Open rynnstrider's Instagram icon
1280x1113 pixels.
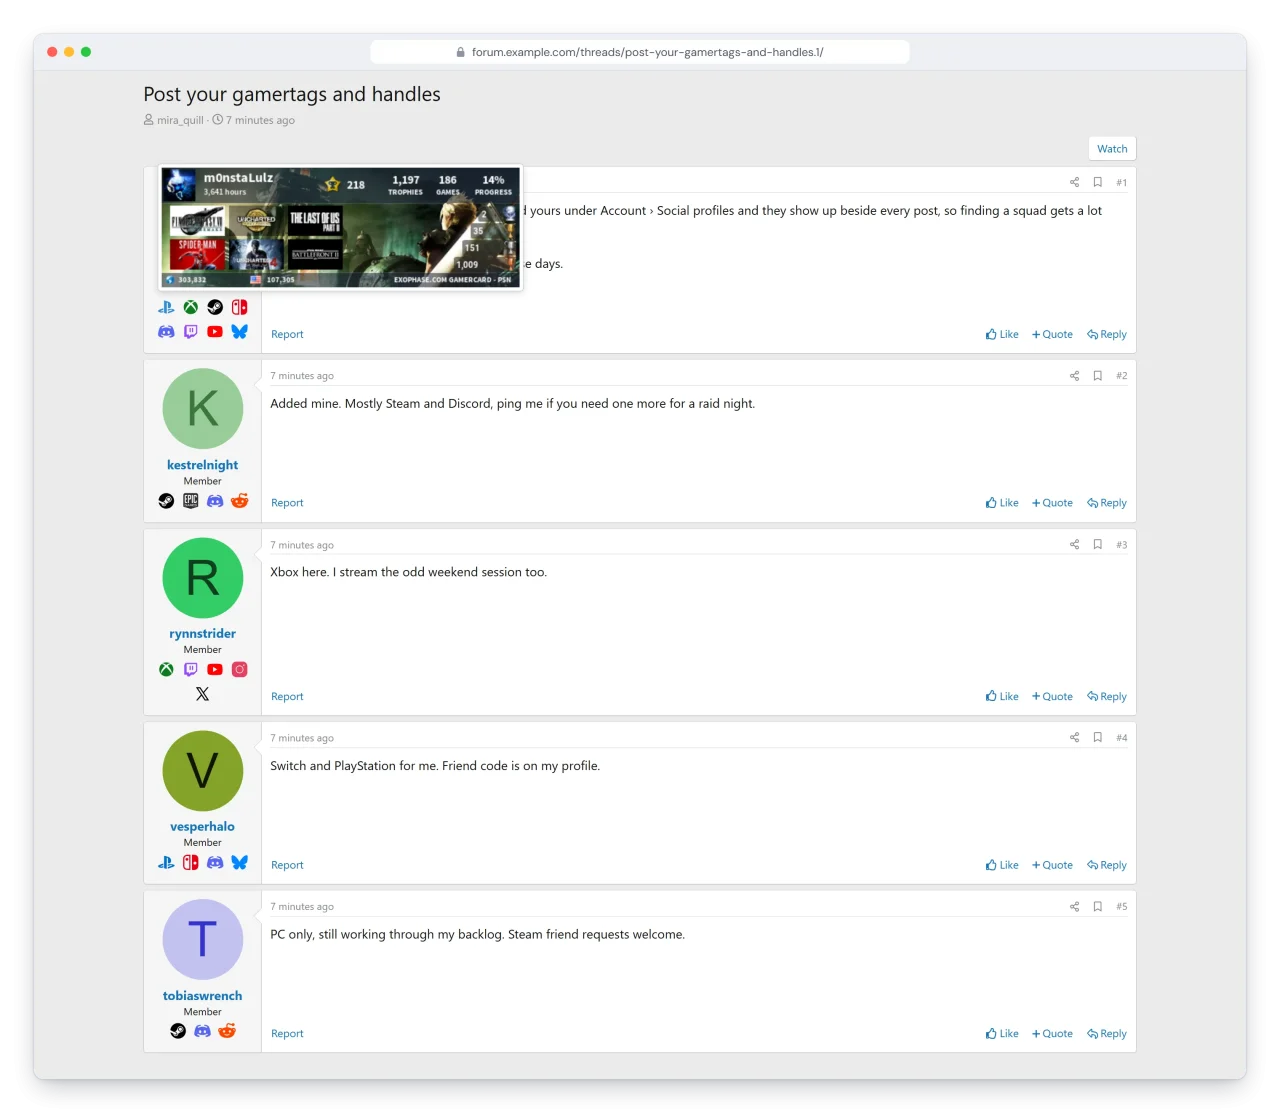pyautogui.click(x=239, y=670)
